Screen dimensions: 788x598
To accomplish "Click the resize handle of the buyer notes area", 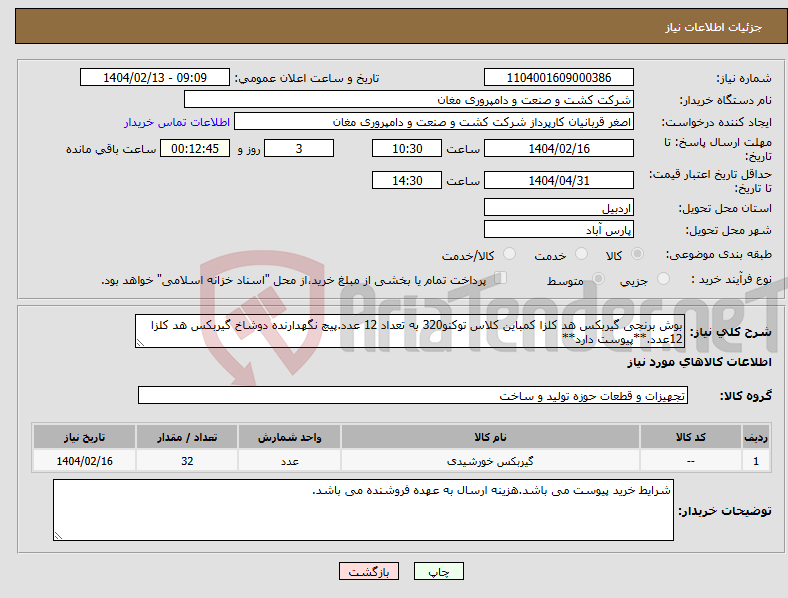I will pyautogui.click(x=58, y=536).
